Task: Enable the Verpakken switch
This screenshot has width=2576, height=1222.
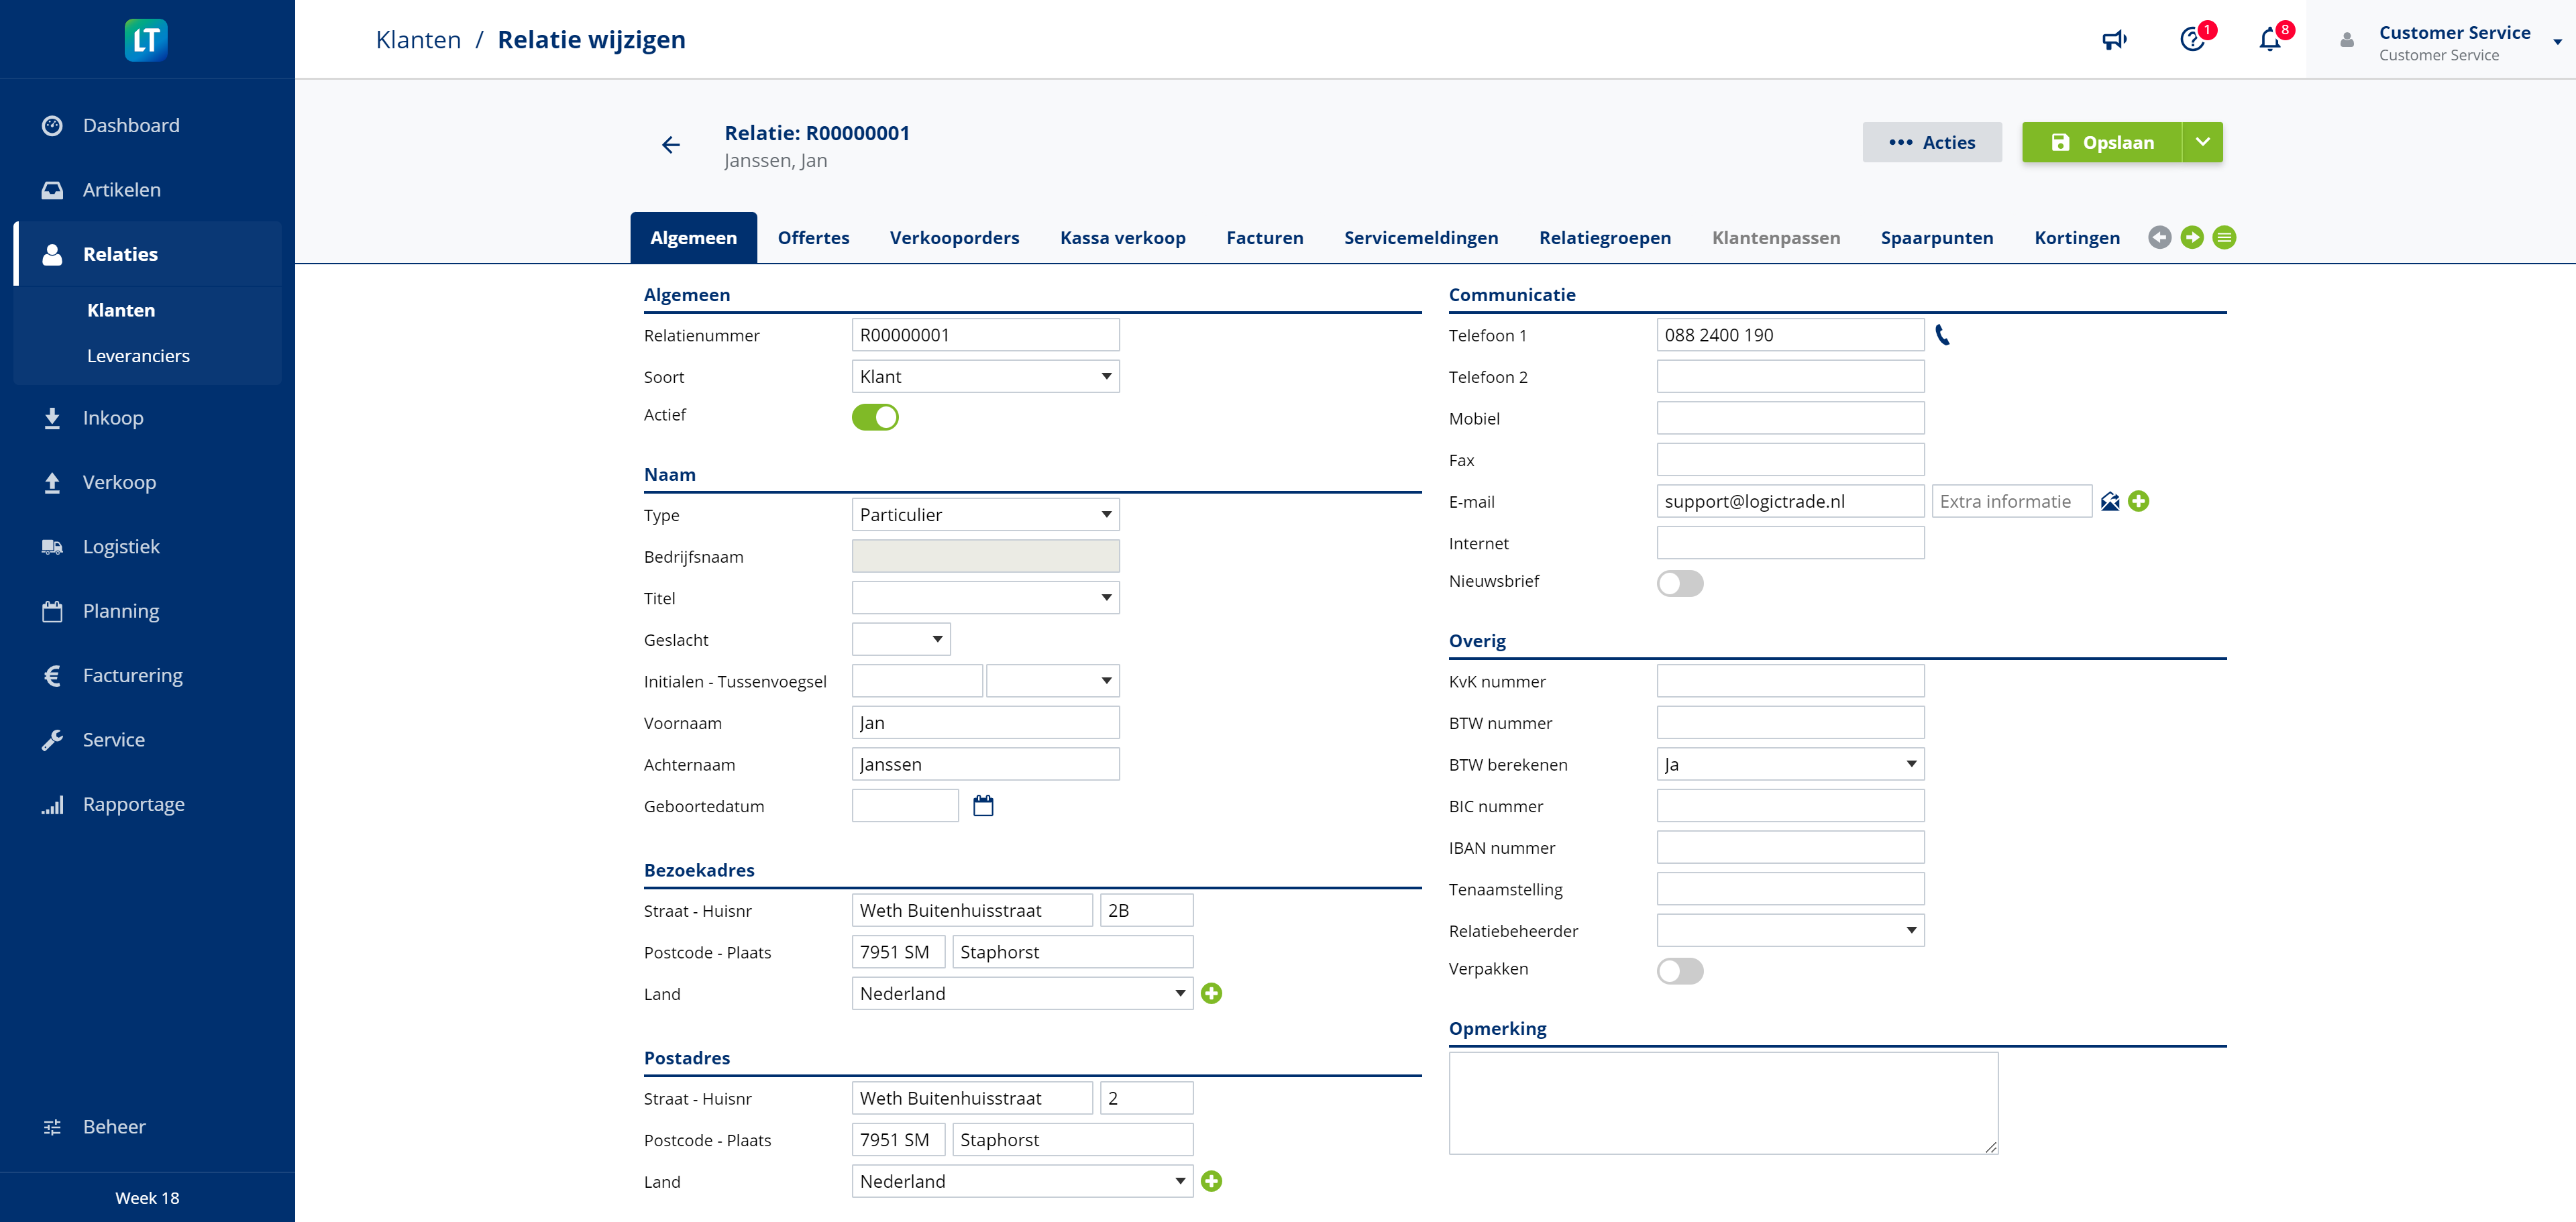Action: pyautogui.click(x=1680, y=971)
